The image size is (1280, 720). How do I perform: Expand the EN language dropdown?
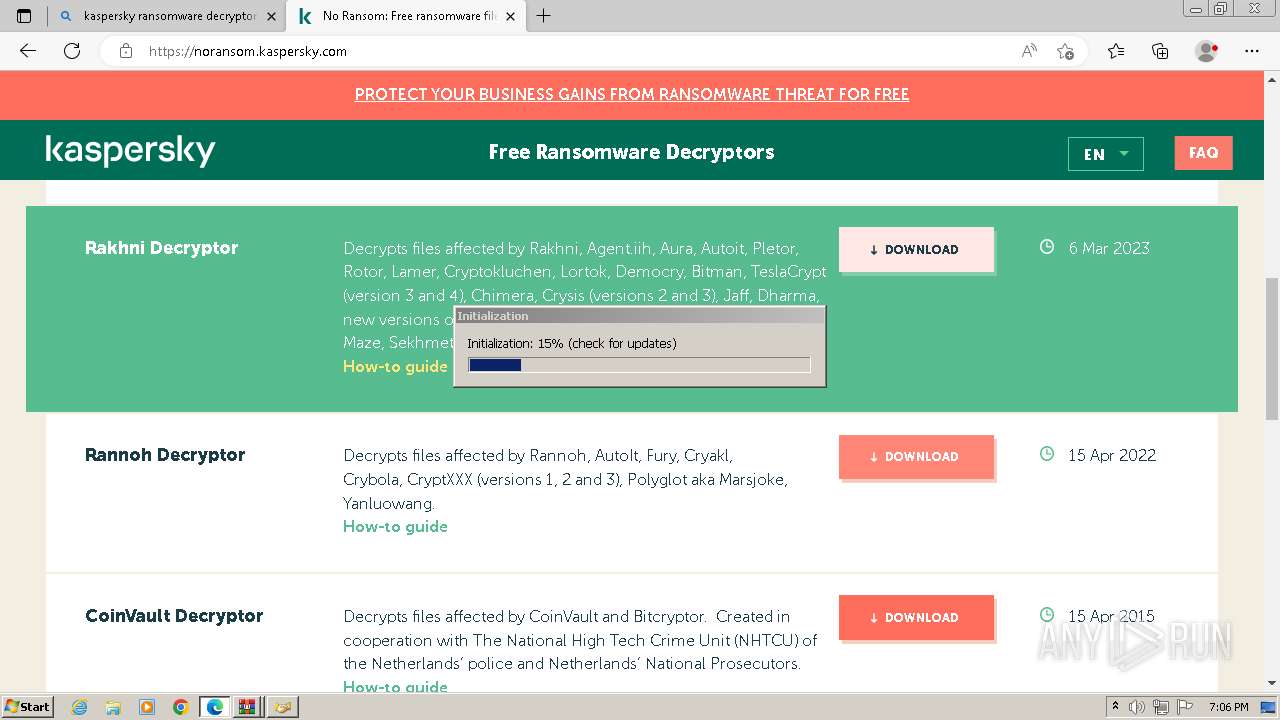click(x=1105, y=154)
